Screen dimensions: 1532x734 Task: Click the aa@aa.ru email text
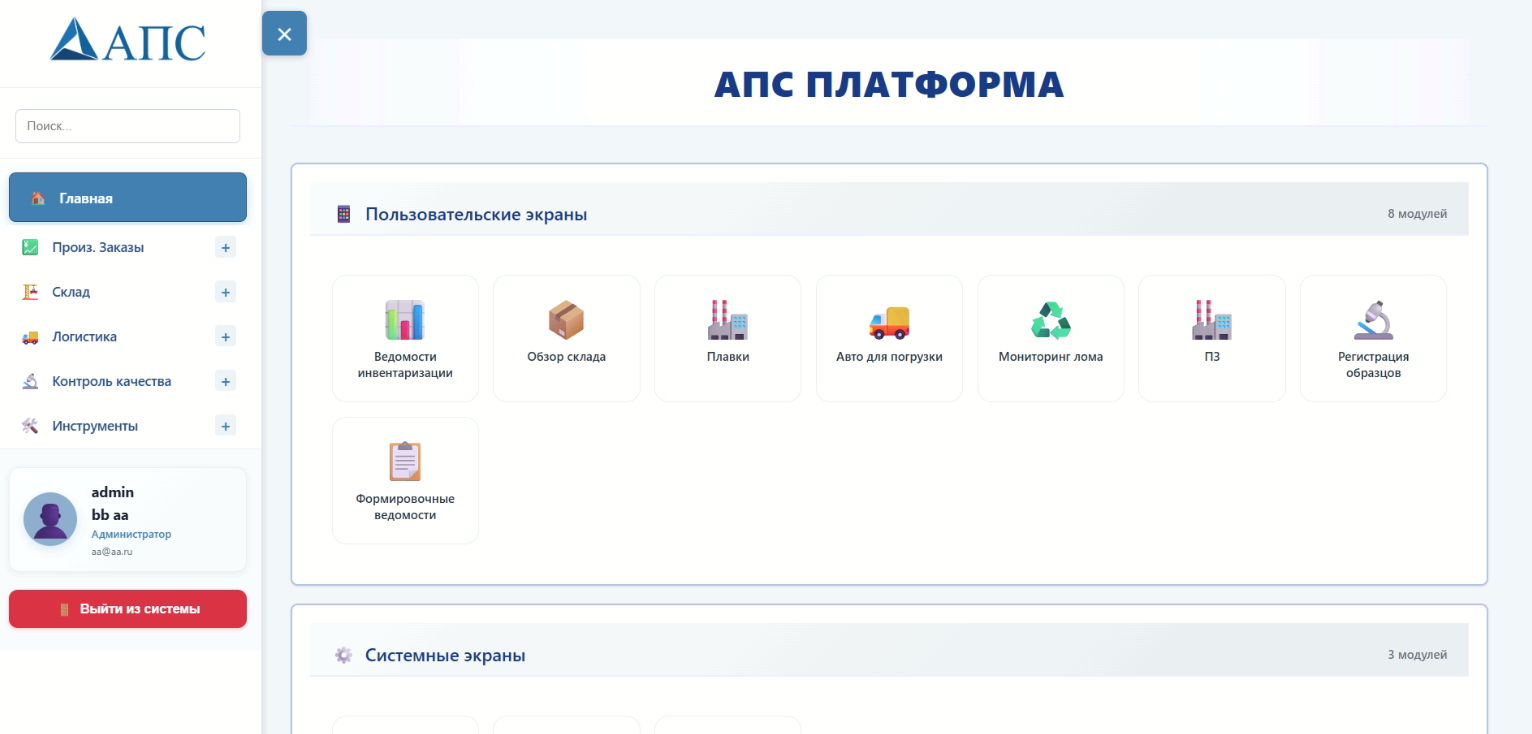coord(113,552)
